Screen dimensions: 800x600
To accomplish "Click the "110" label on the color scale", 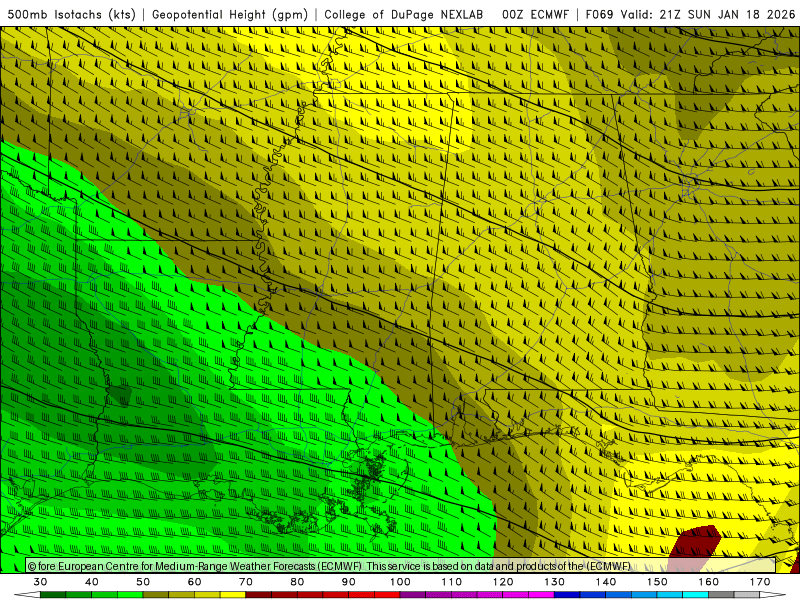I will [x=452, y=582].
